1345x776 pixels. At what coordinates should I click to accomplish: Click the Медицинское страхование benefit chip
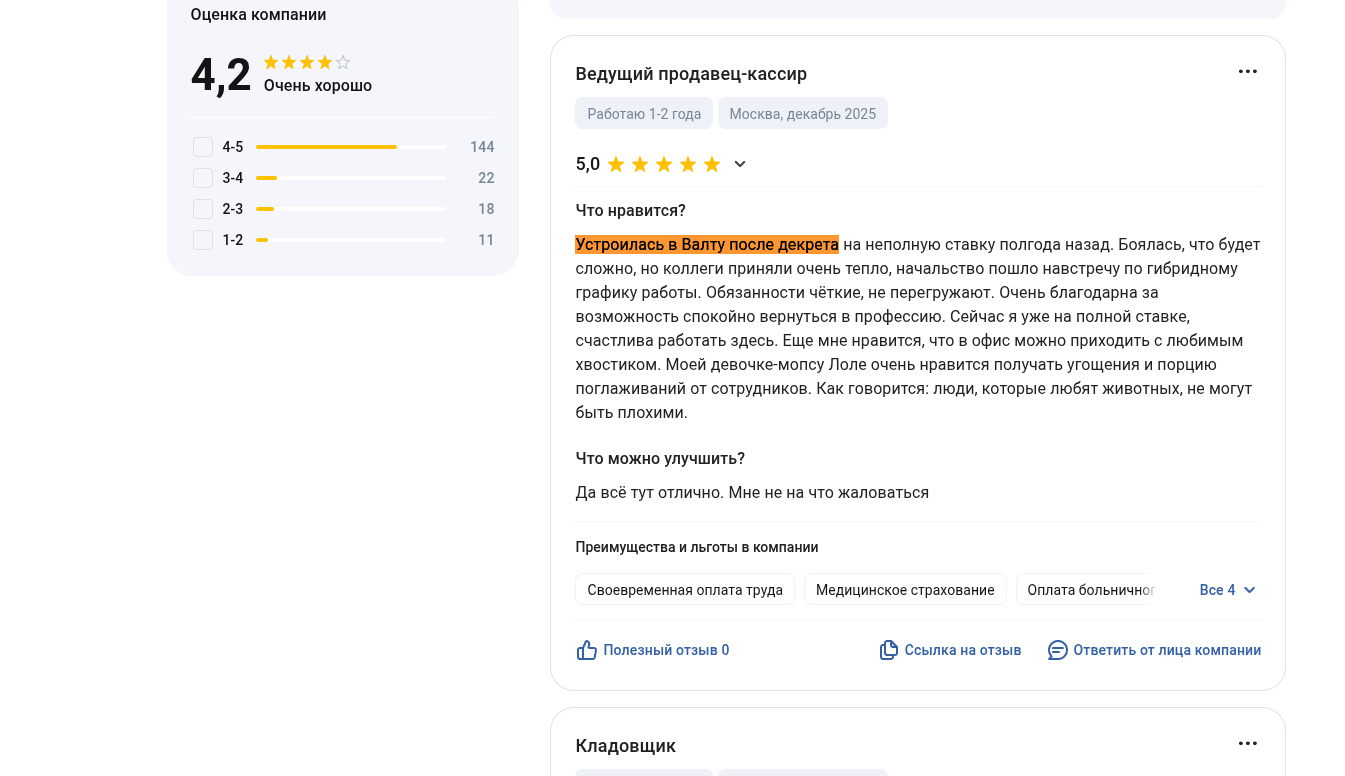(905, 590)
